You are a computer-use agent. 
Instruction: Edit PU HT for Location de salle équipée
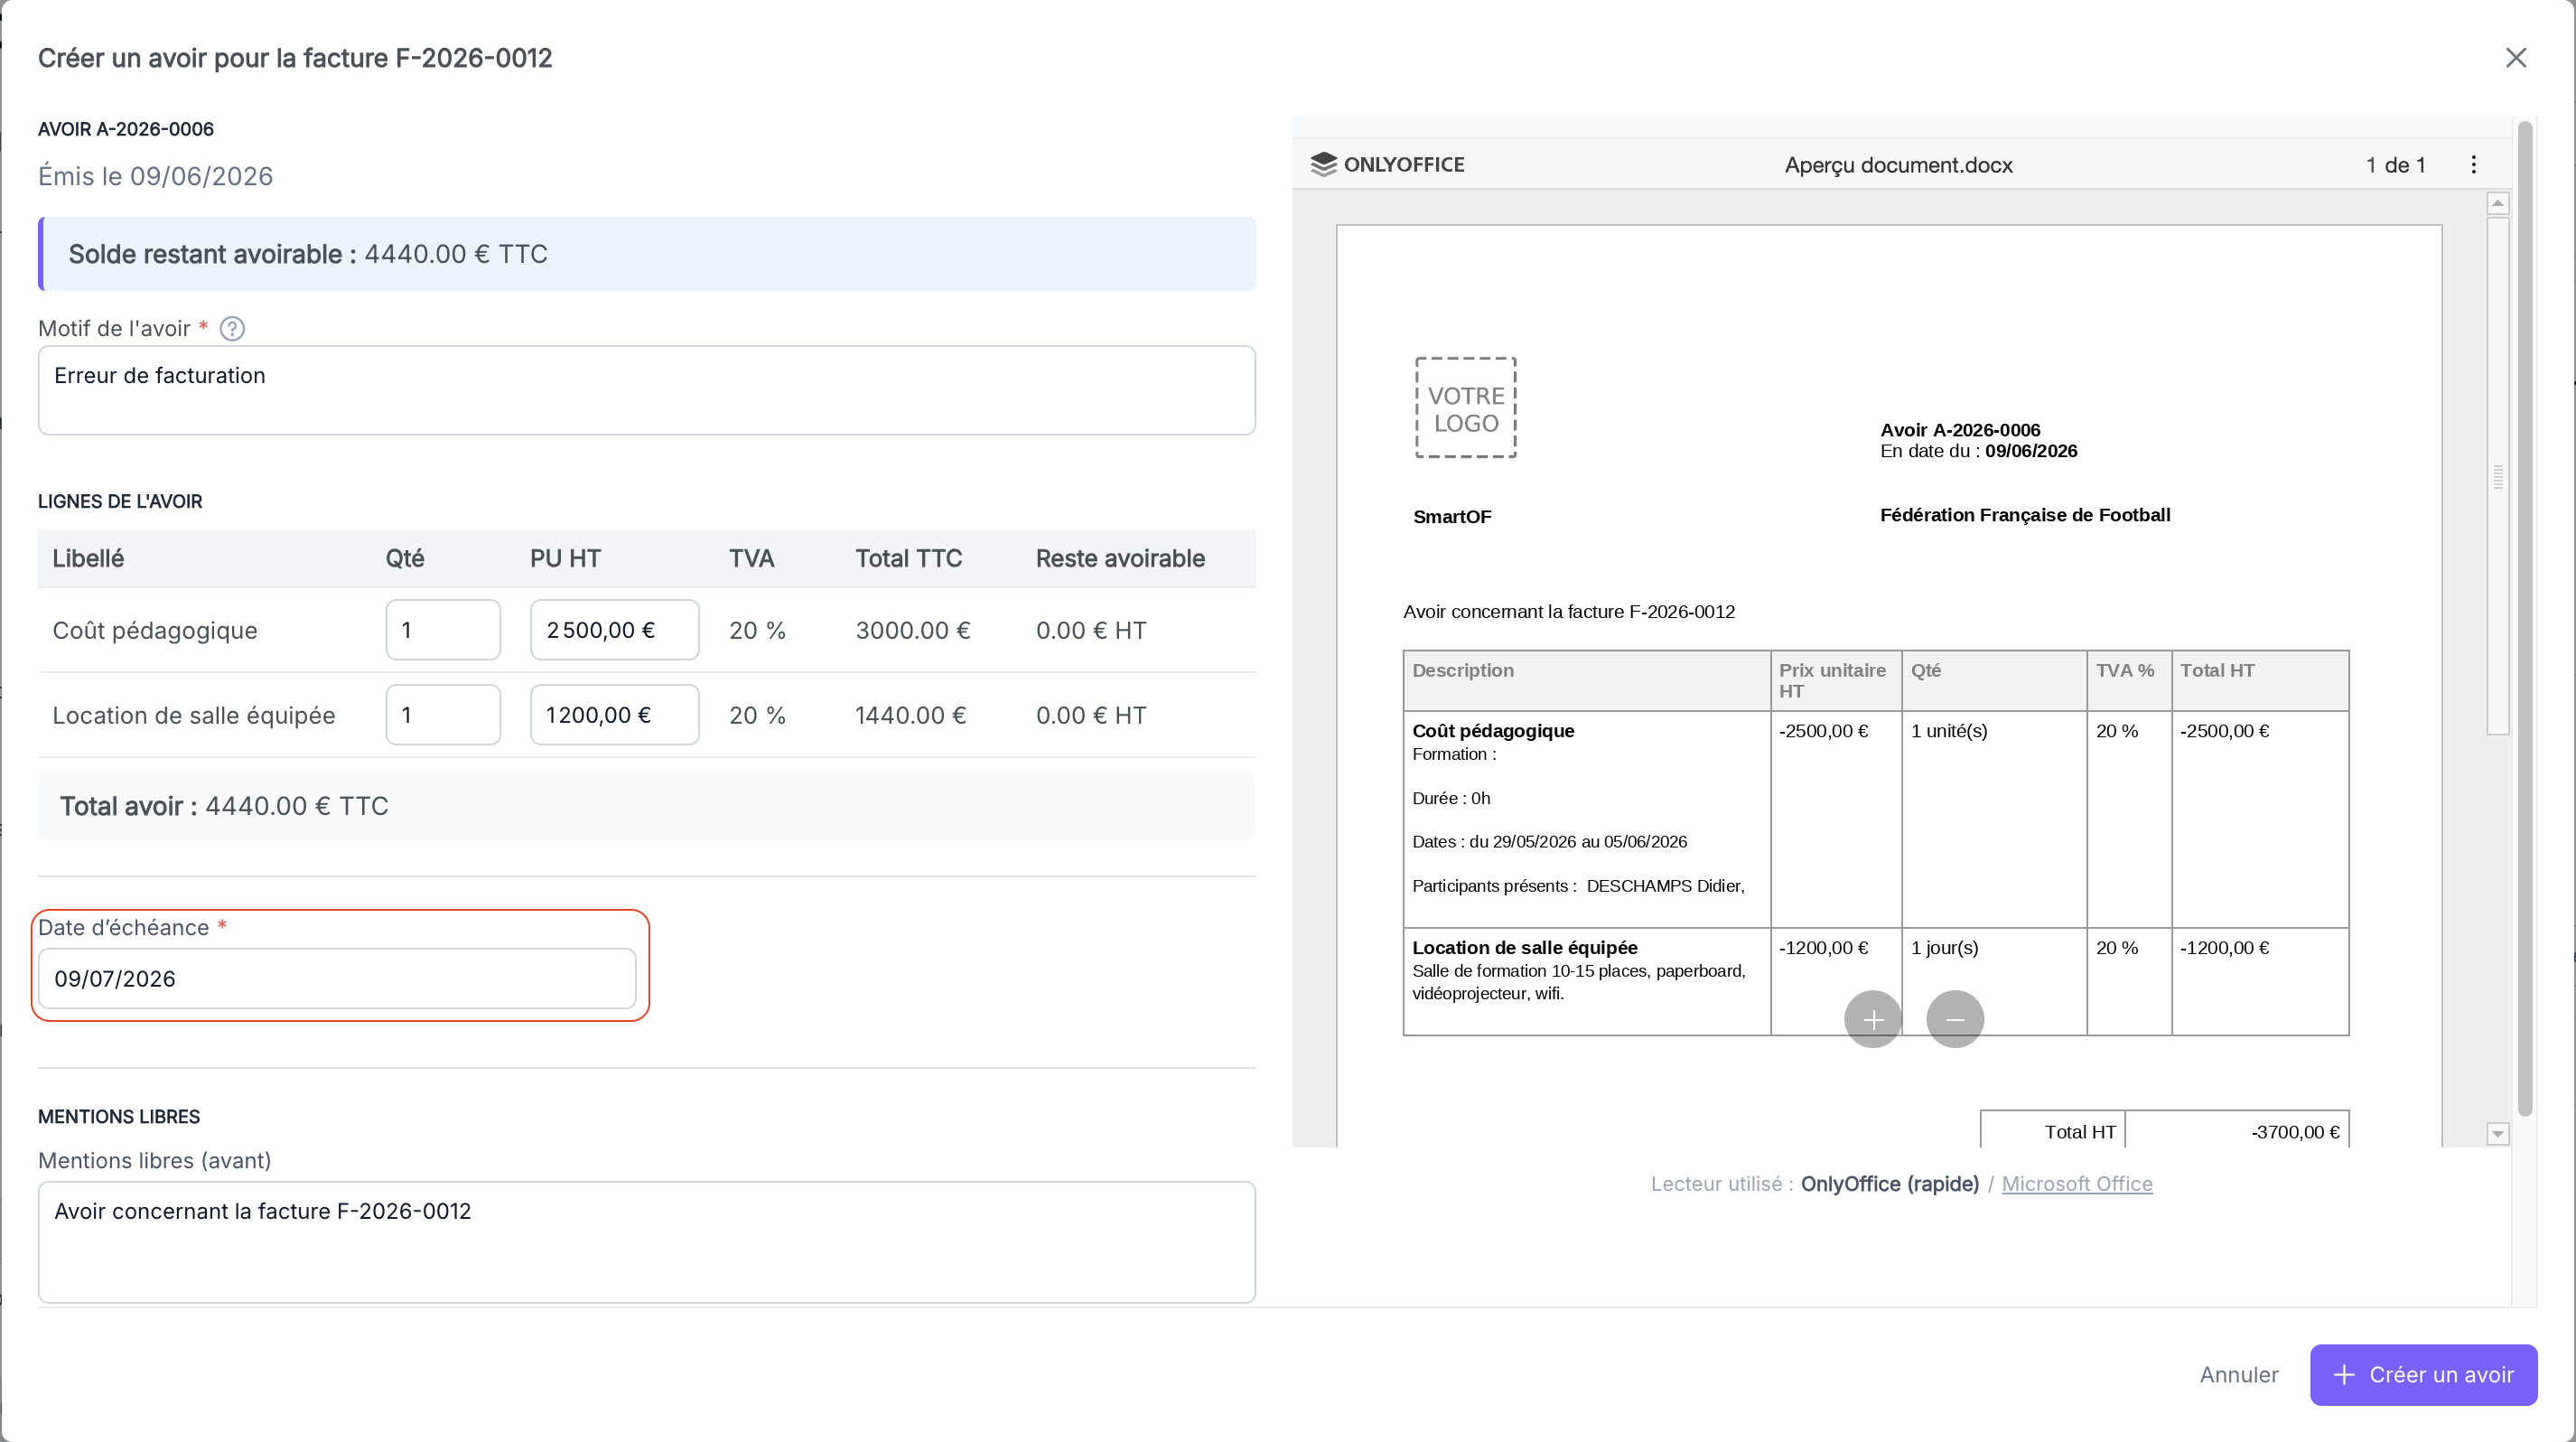pos(614,714)
